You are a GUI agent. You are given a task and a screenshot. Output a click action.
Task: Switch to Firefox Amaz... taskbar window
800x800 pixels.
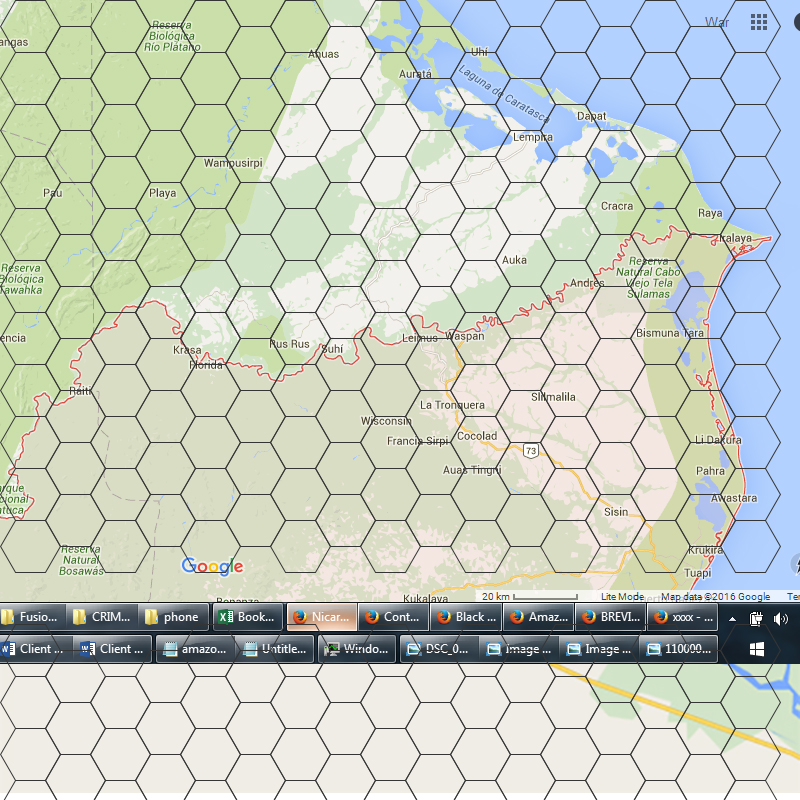click(x=538, y=617)
